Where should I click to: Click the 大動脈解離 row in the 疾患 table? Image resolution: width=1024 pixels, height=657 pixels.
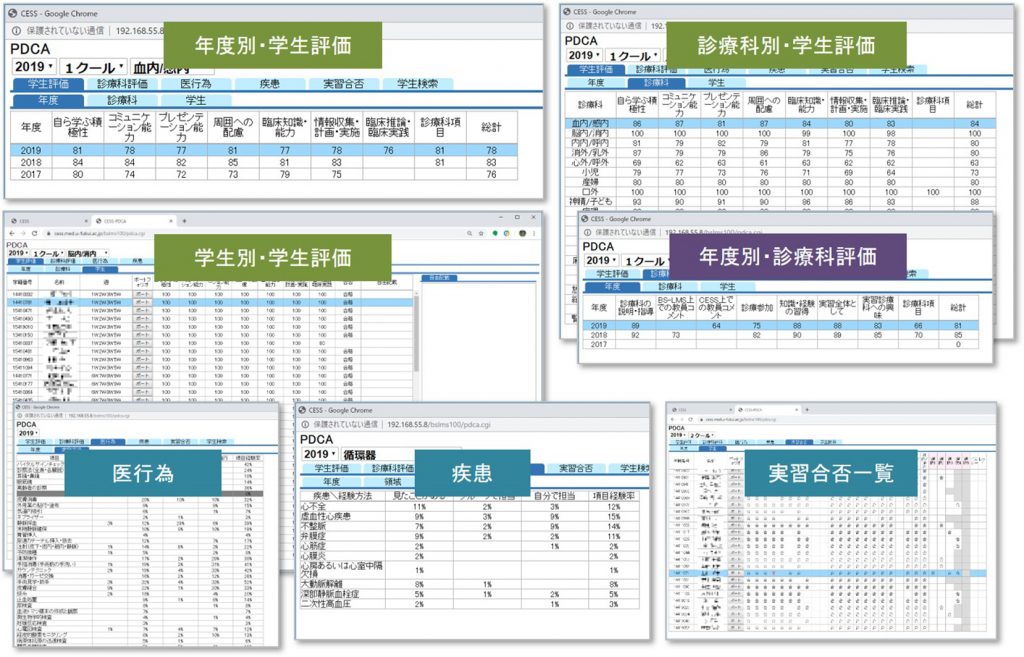(x=470, y=585)
